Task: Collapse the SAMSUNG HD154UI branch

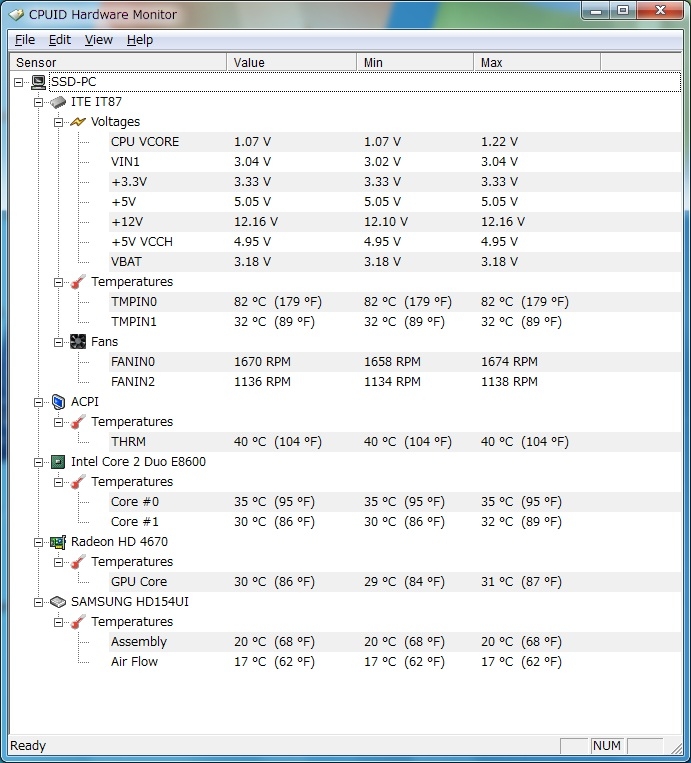Action: [39, 602]
